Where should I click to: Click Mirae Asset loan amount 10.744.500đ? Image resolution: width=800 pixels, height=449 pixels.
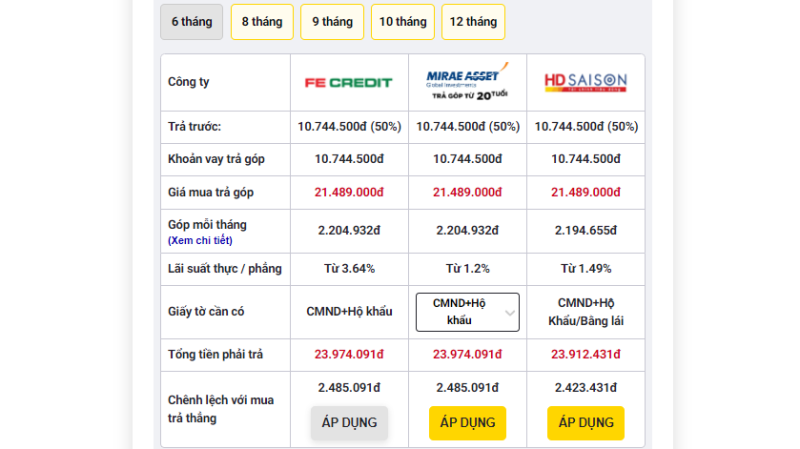click(467, 159)
